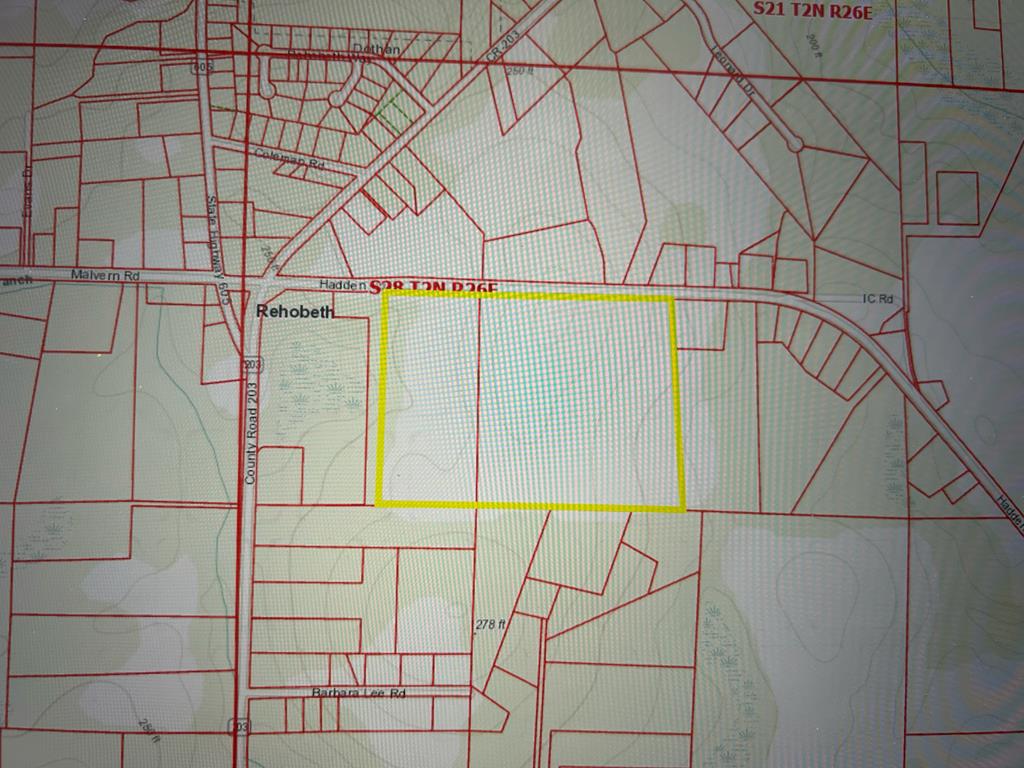Click the Malvern Rd label

point(105,275)
